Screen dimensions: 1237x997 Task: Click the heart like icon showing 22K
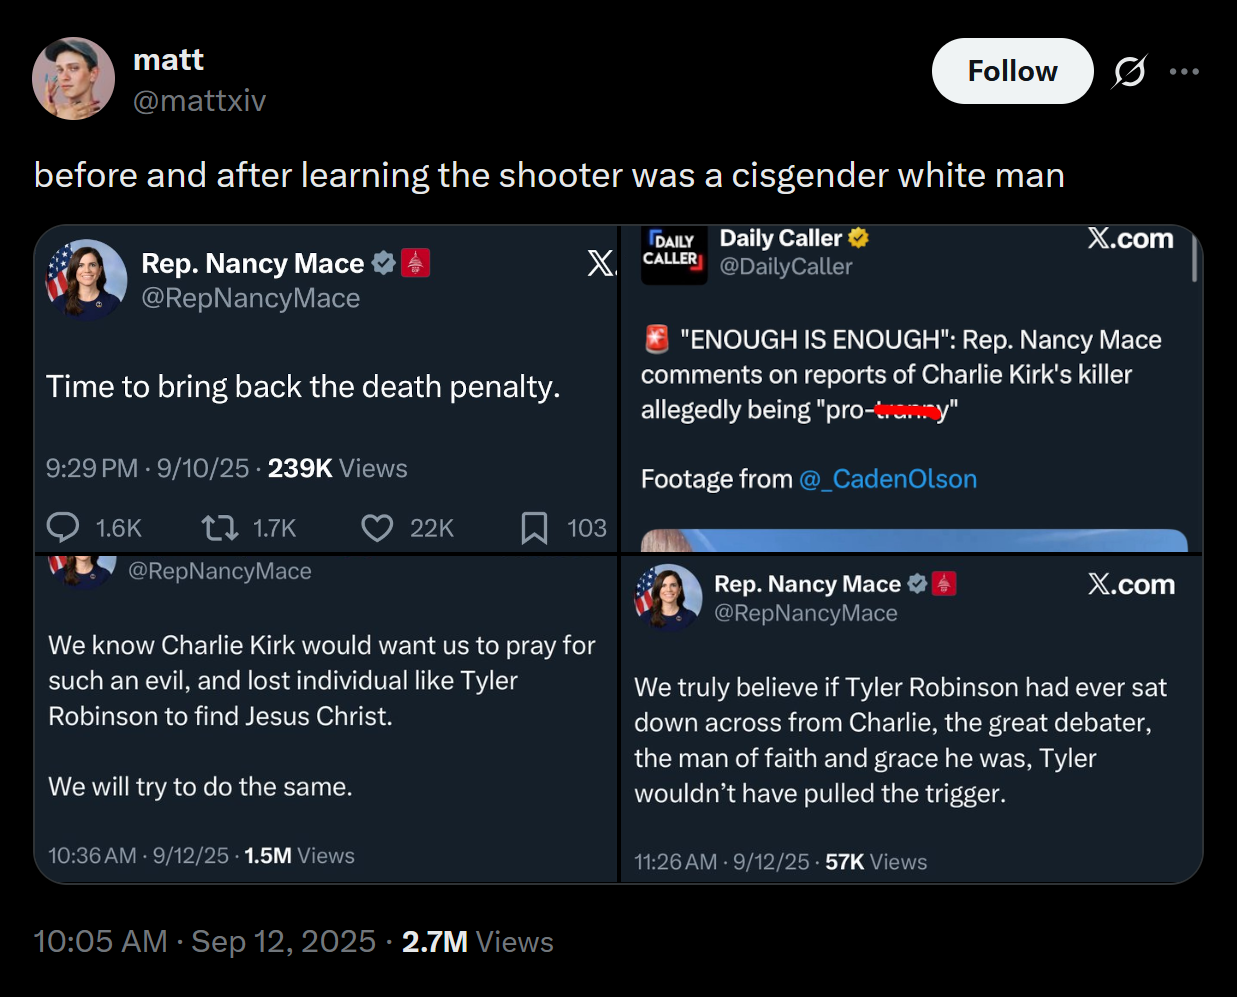(x=377, y=527)
